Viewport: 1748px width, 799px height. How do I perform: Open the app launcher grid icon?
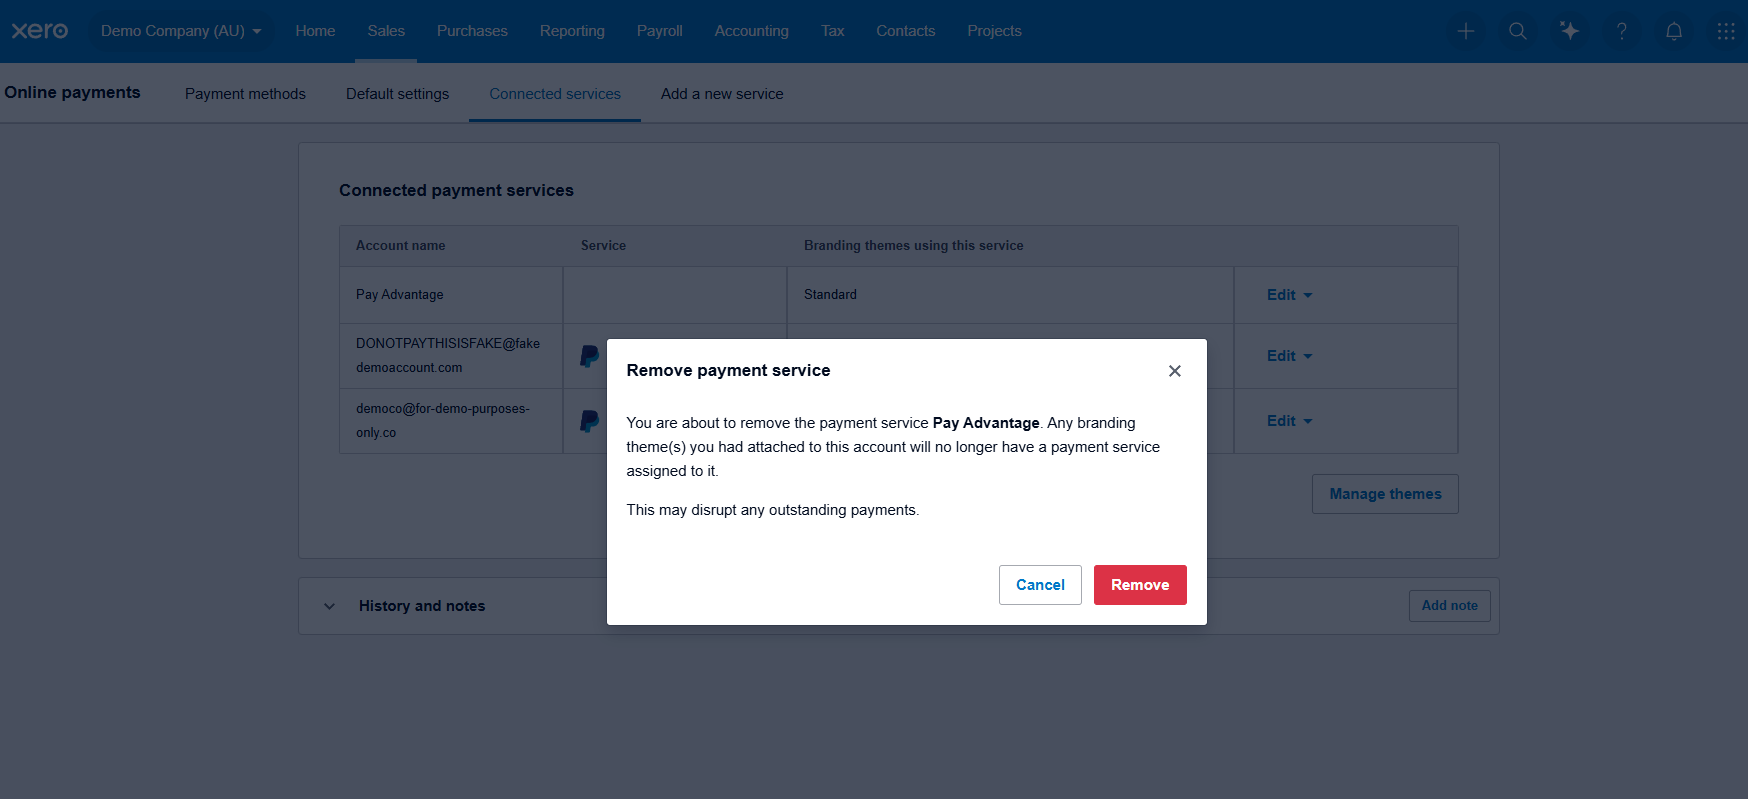coord(1725,31)
